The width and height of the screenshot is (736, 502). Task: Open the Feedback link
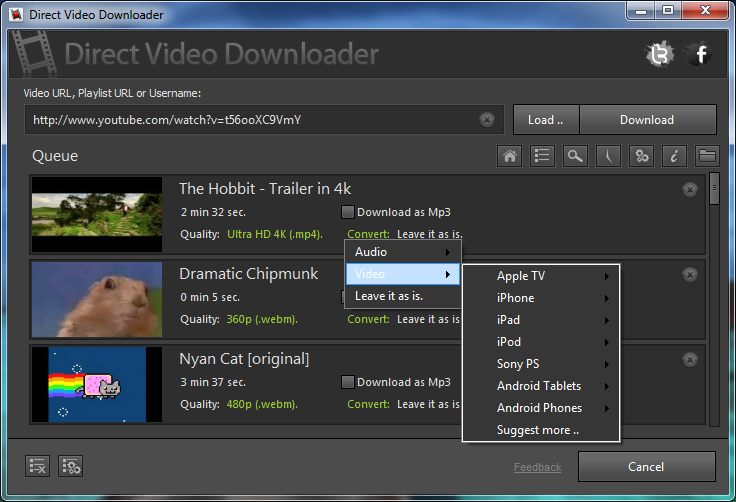click(x=537, y=467)
